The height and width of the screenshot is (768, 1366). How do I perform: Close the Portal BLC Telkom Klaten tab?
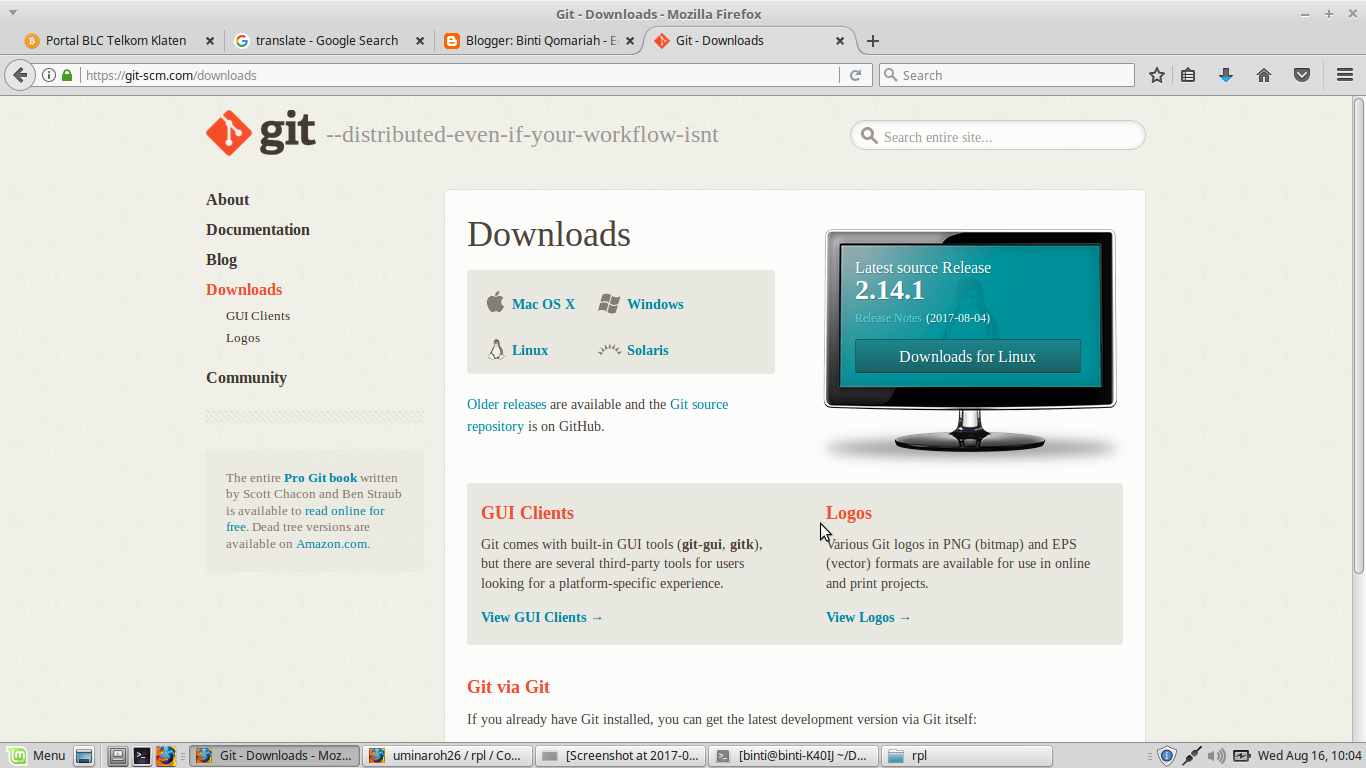[210, 41]
